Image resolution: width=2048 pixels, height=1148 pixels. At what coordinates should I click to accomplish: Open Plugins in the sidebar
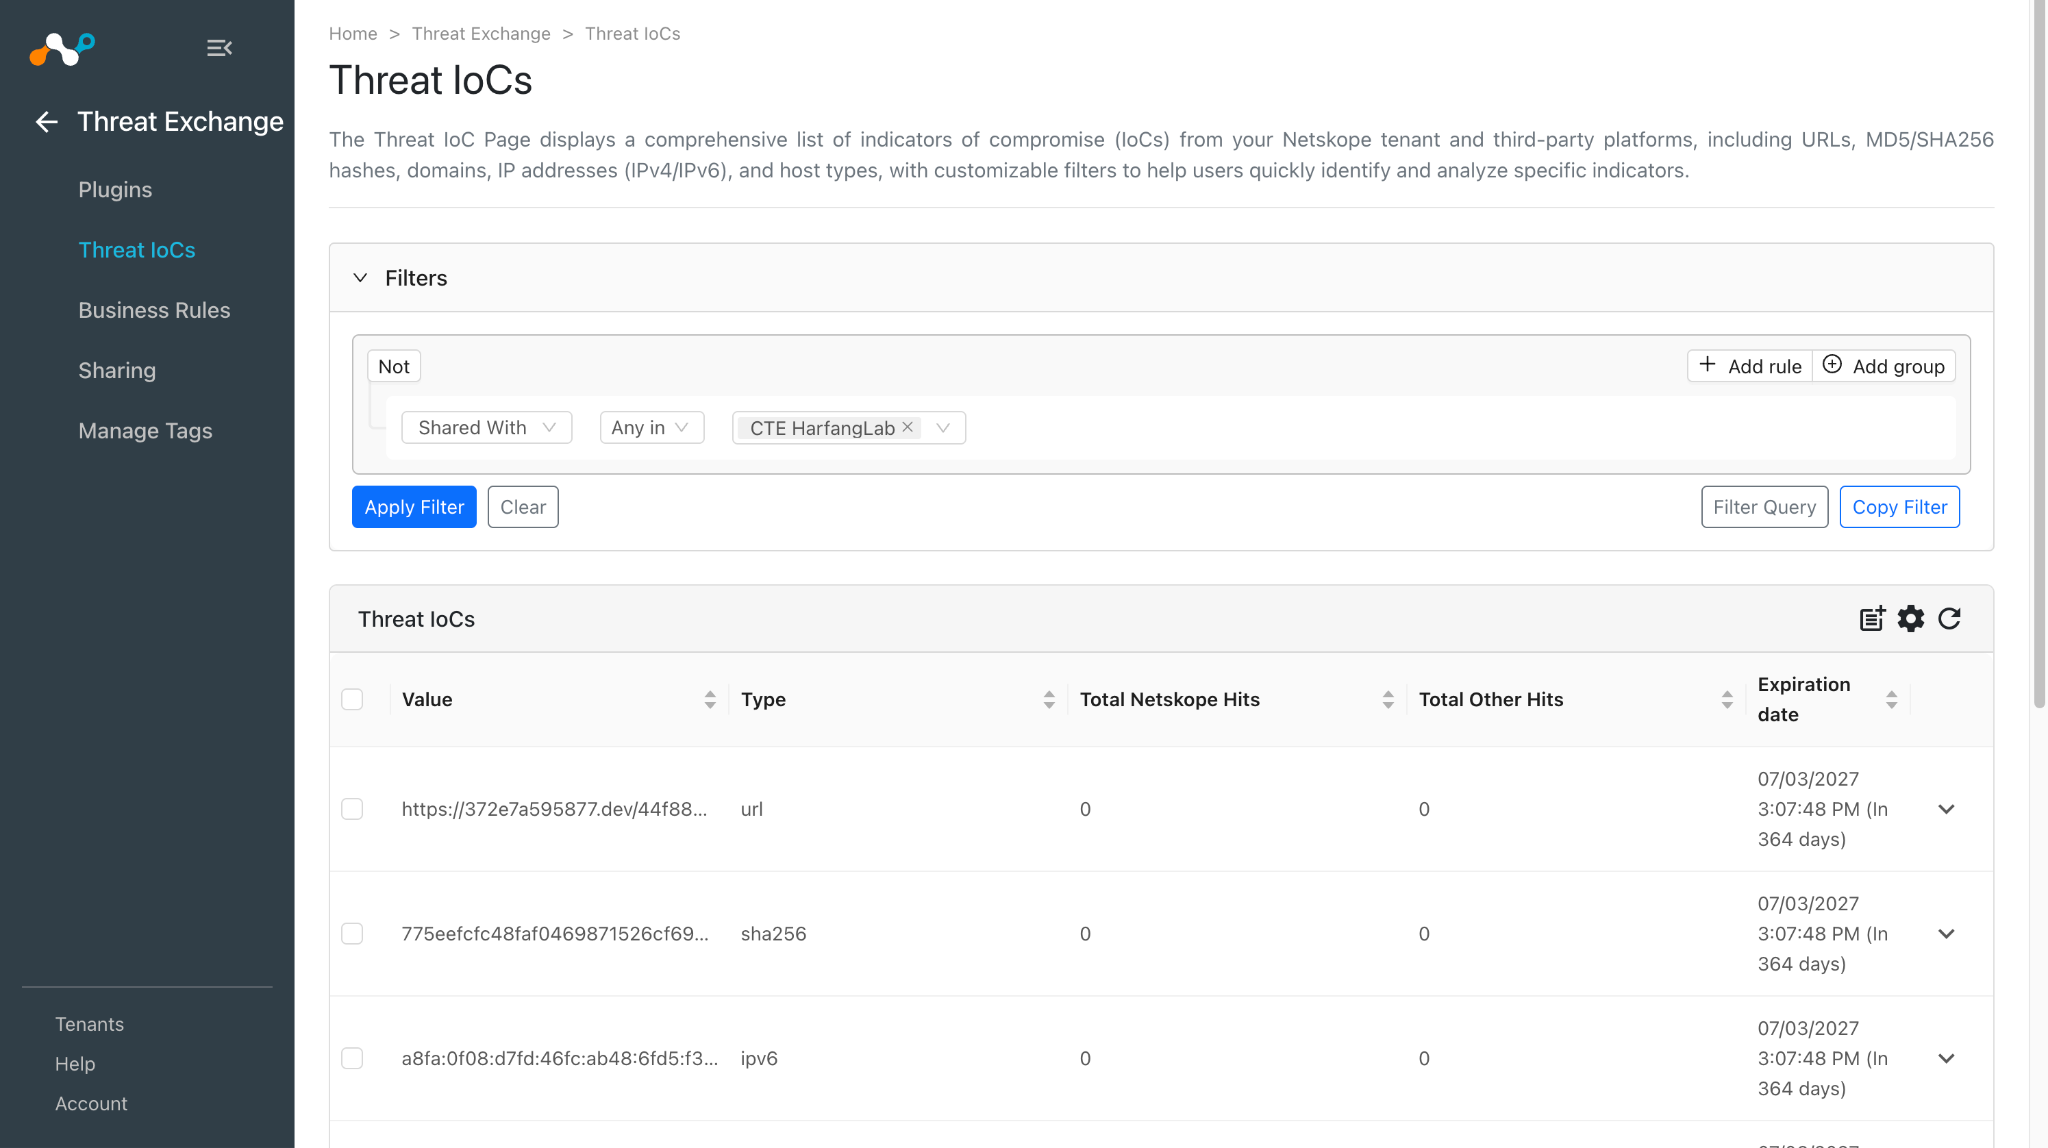click(x=115, y=190)
